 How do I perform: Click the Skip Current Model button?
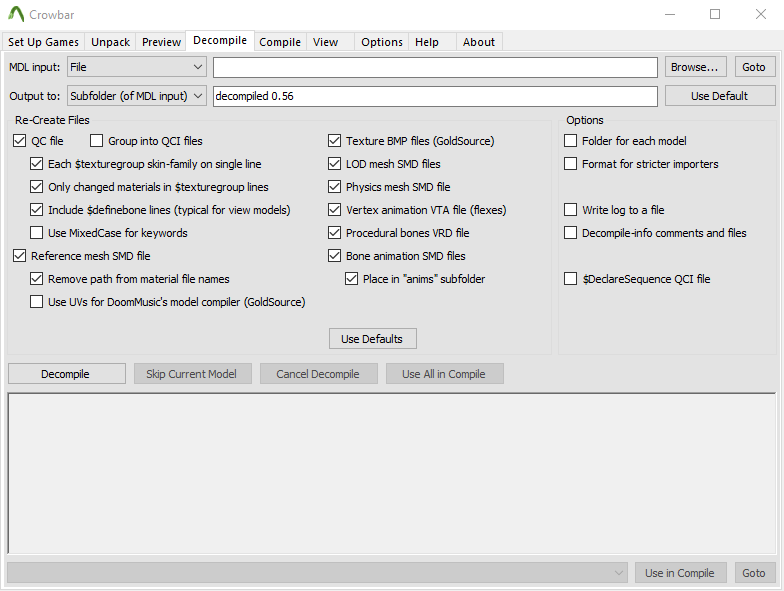[x=192, y=374]
